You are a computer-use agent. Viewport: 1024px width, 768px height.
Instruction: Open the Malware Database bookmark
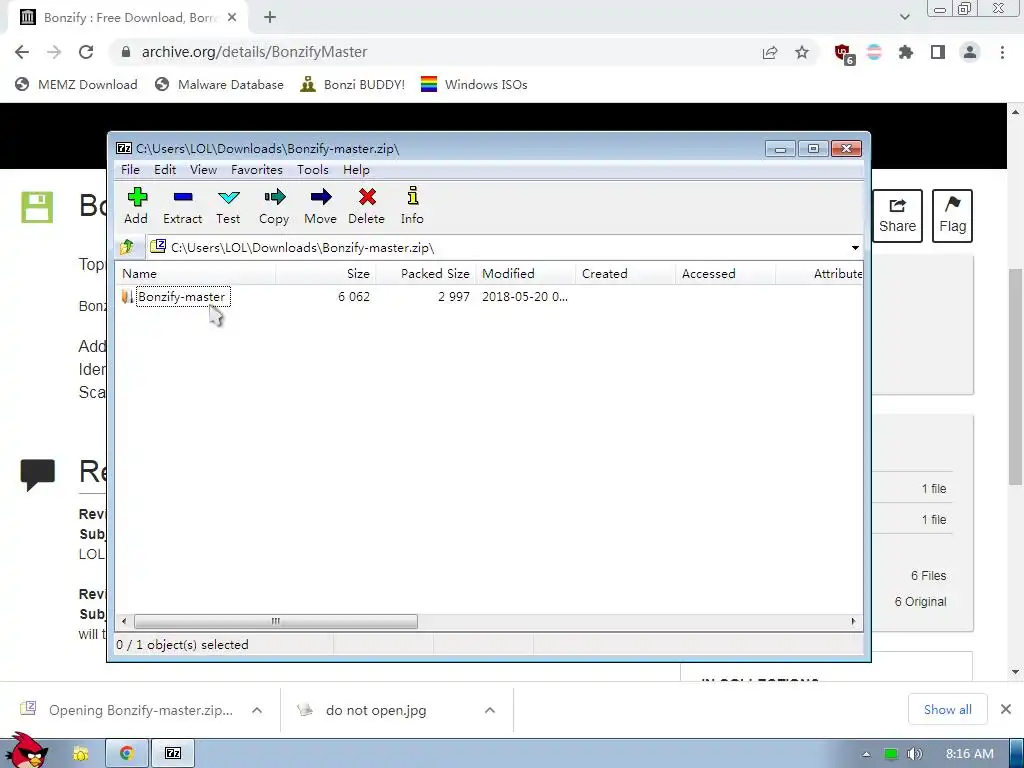click(219, 85)
